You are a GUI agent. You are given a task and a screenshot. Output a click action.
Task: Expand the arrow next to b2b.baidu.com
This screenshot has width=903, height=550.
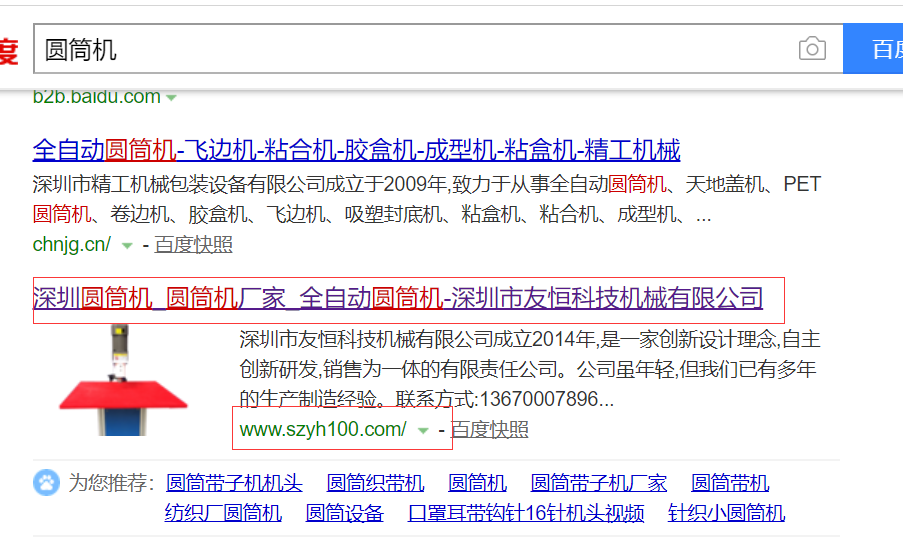(172, 98)
